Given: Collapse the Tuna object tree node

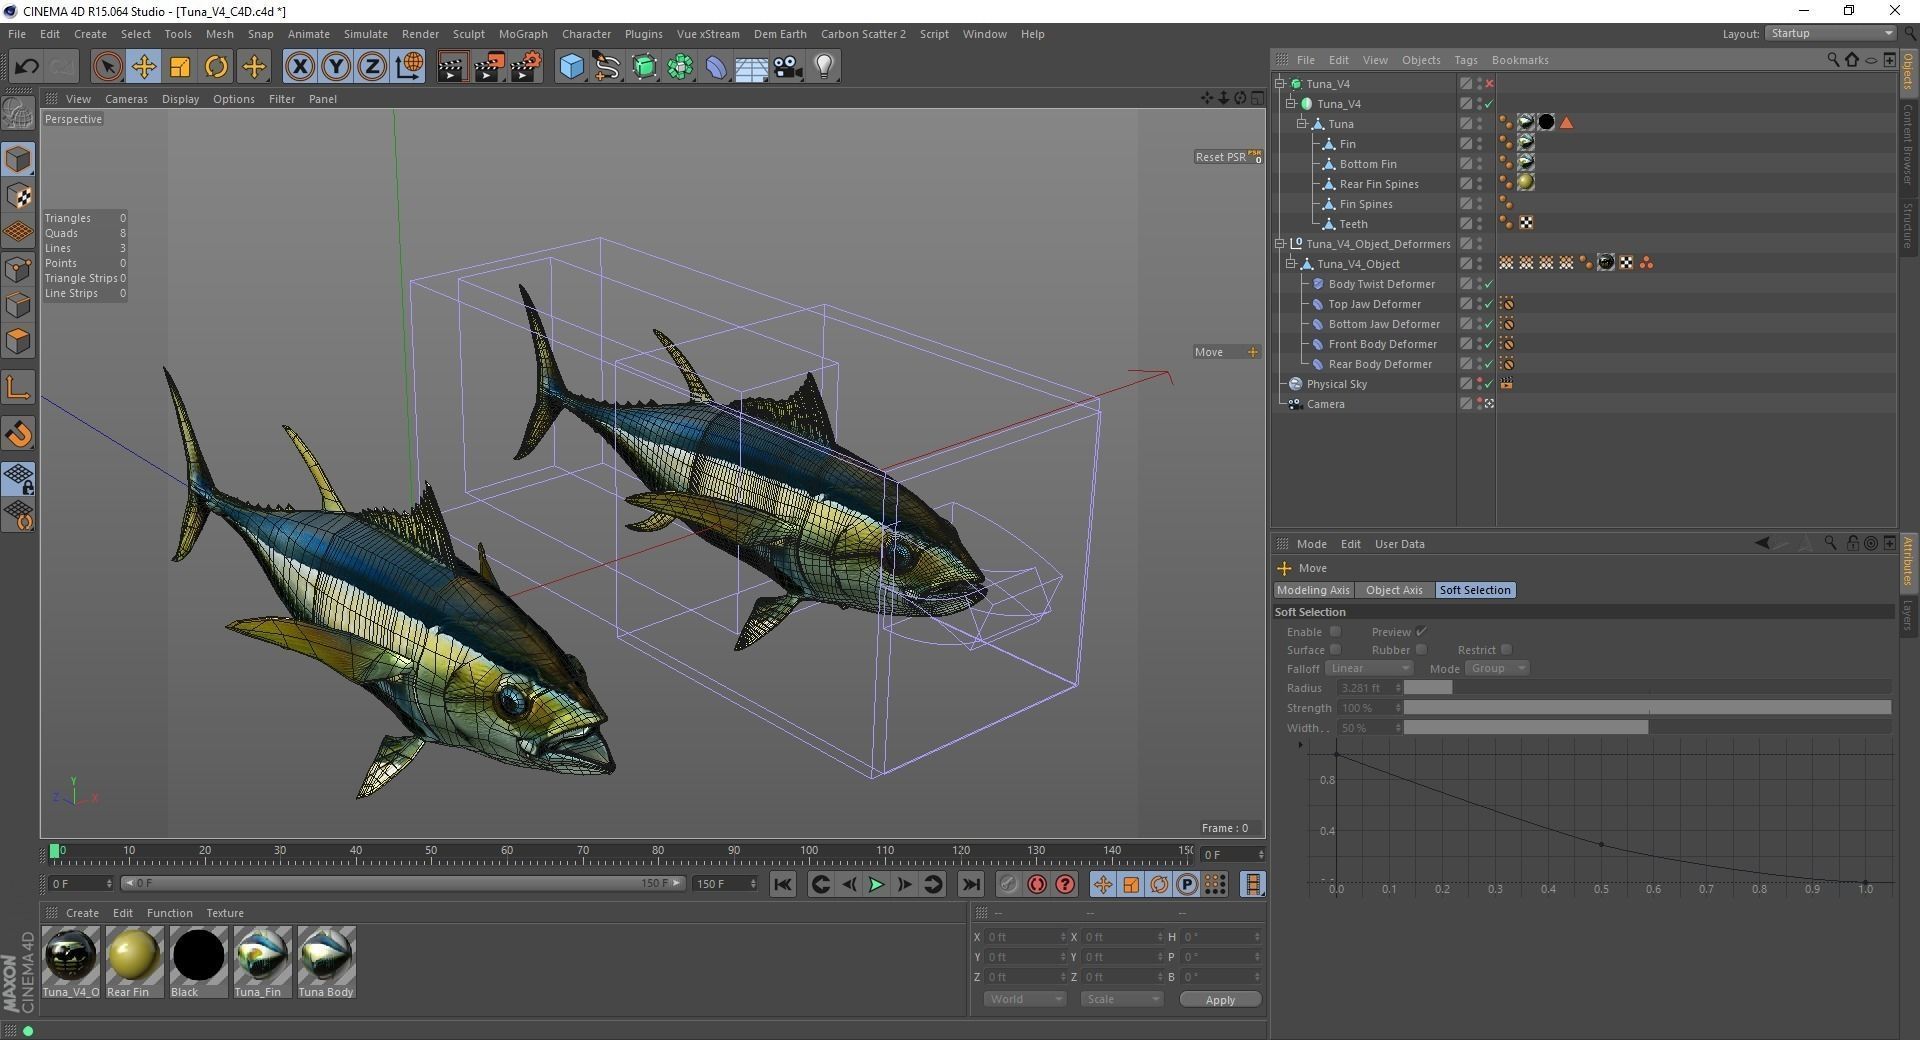Looking at the screenshot, I should [x=1302, y=124].
